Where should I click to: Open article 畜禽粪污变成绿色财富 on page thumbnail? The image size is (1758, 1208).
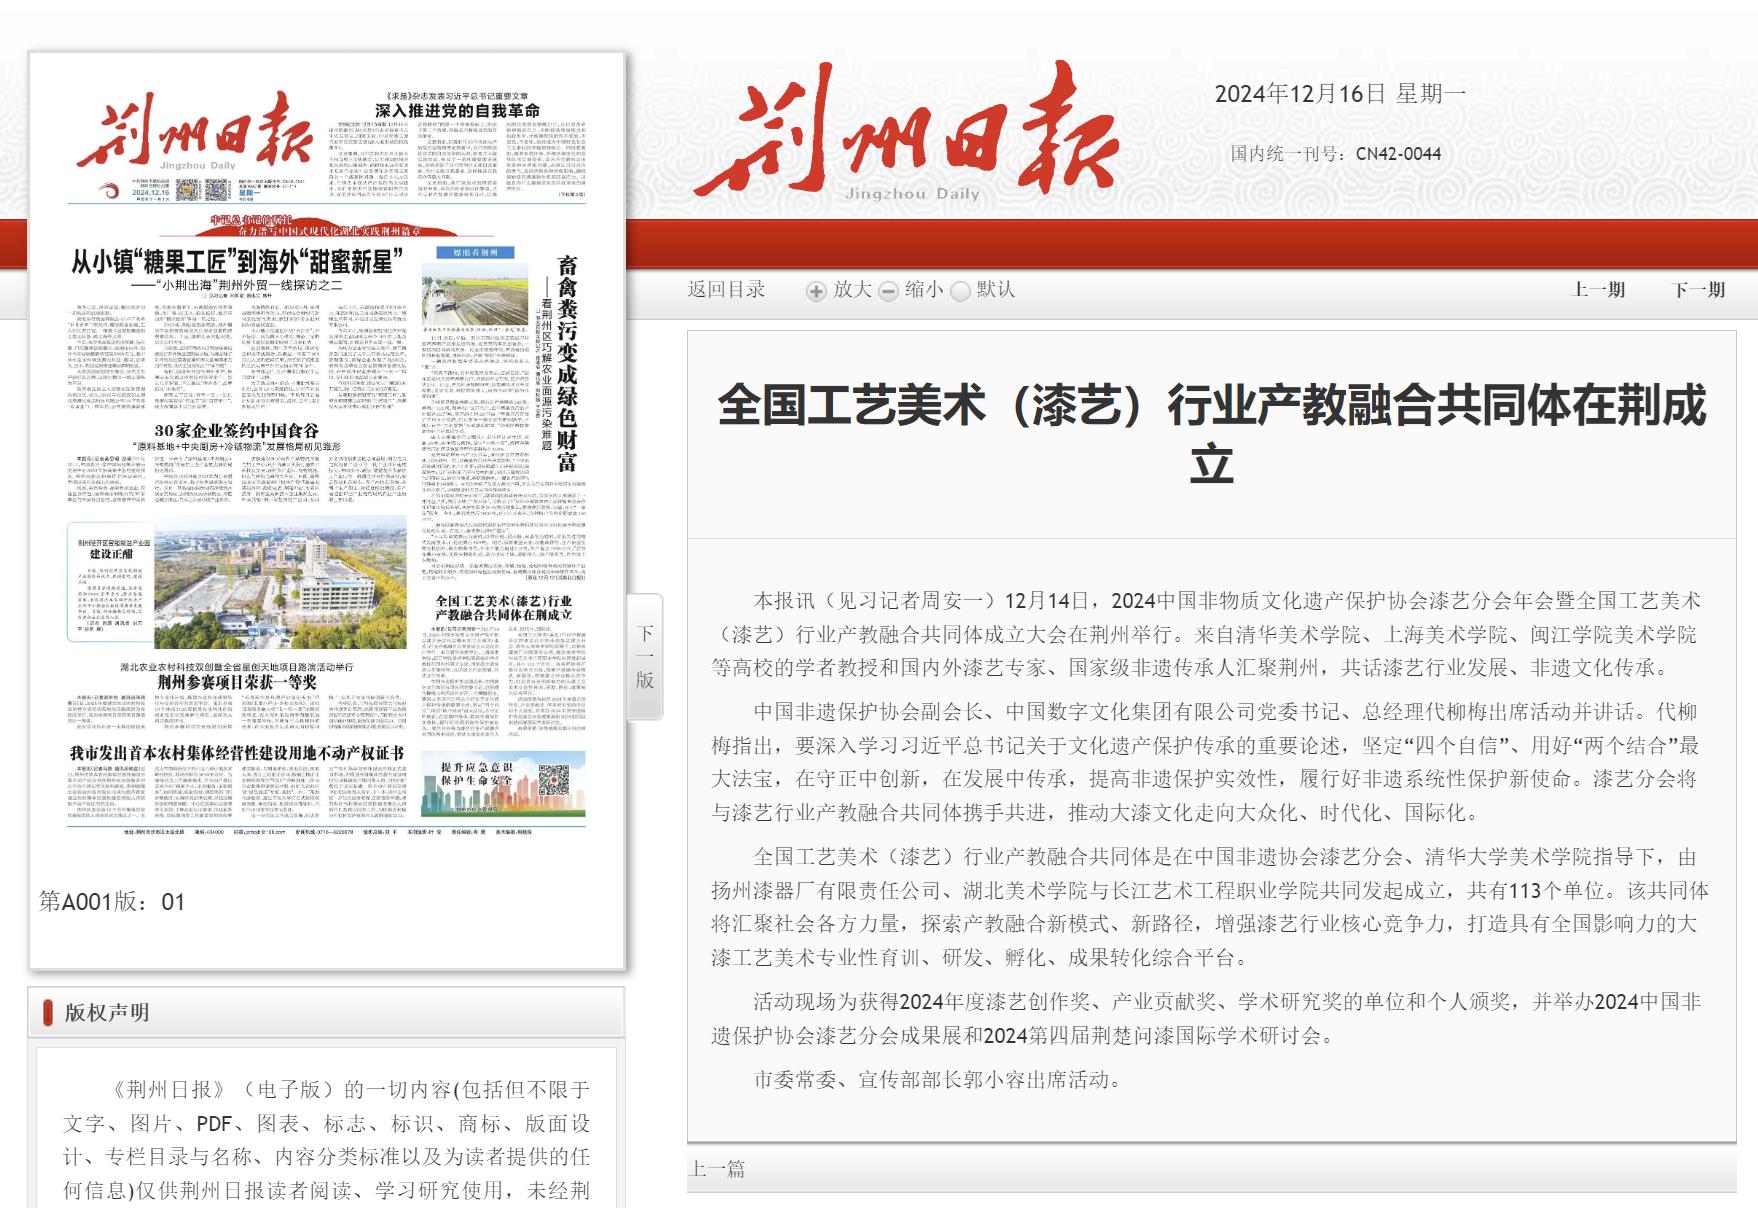click(567, 363)
